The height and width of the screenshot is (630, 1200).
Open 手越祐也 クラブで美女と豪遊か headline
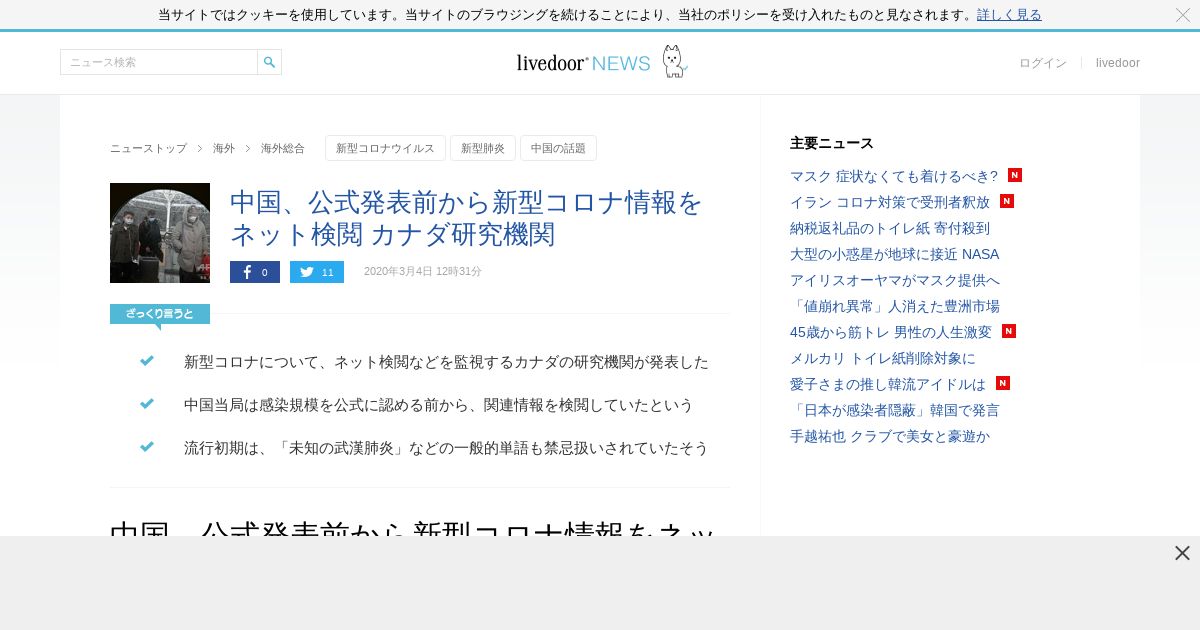(x=890, y=436)
